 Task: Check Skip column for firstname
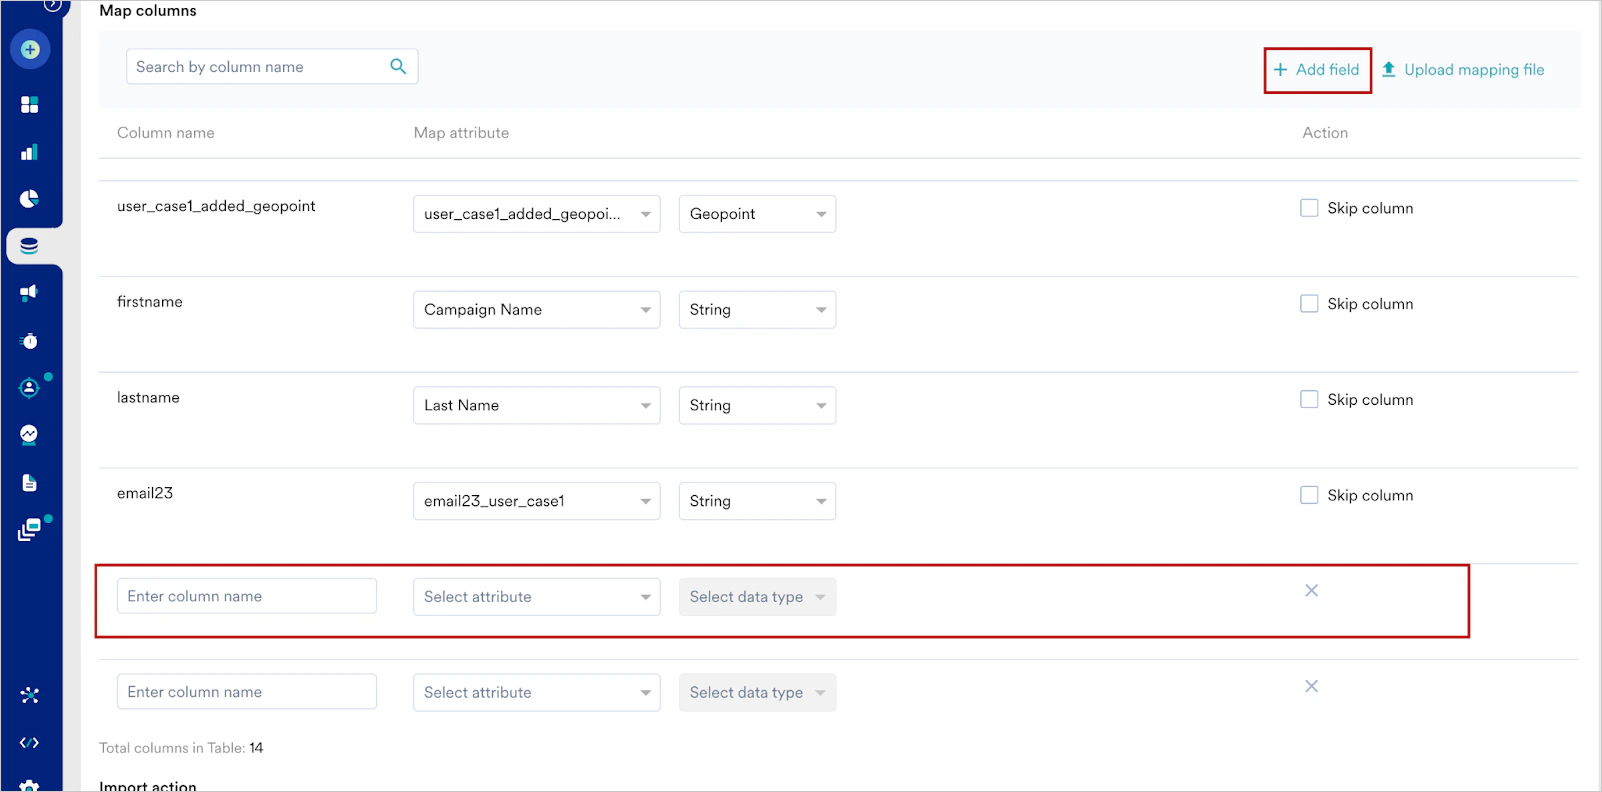[1309, 303]
